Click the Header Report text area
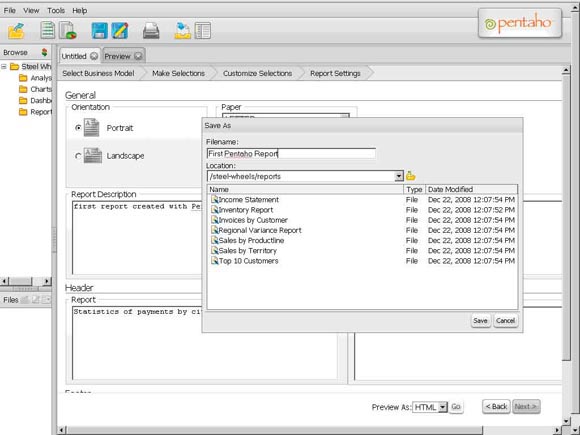This screenshot has width=580, height=435. (205, 343)
